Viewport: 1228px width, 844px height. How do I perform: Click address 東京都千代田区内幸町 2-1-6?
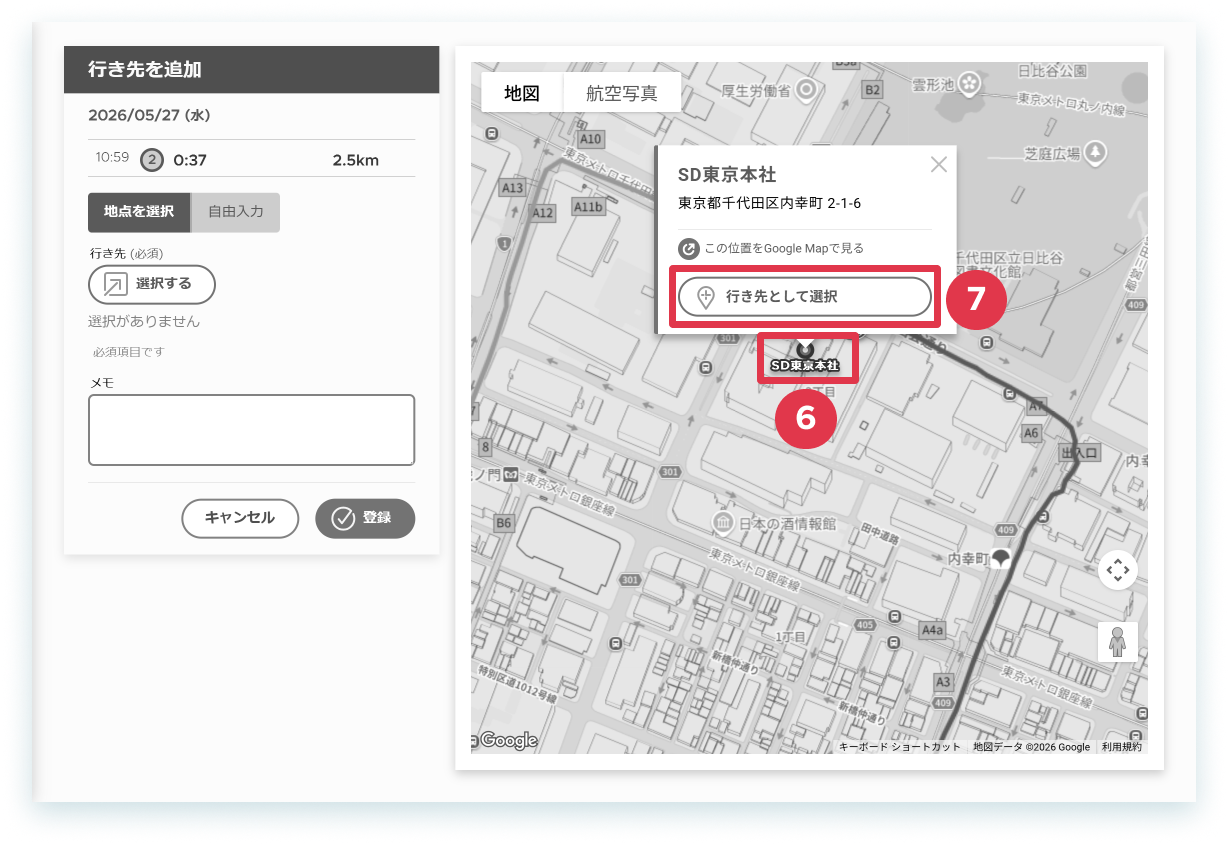click(770, 203)
